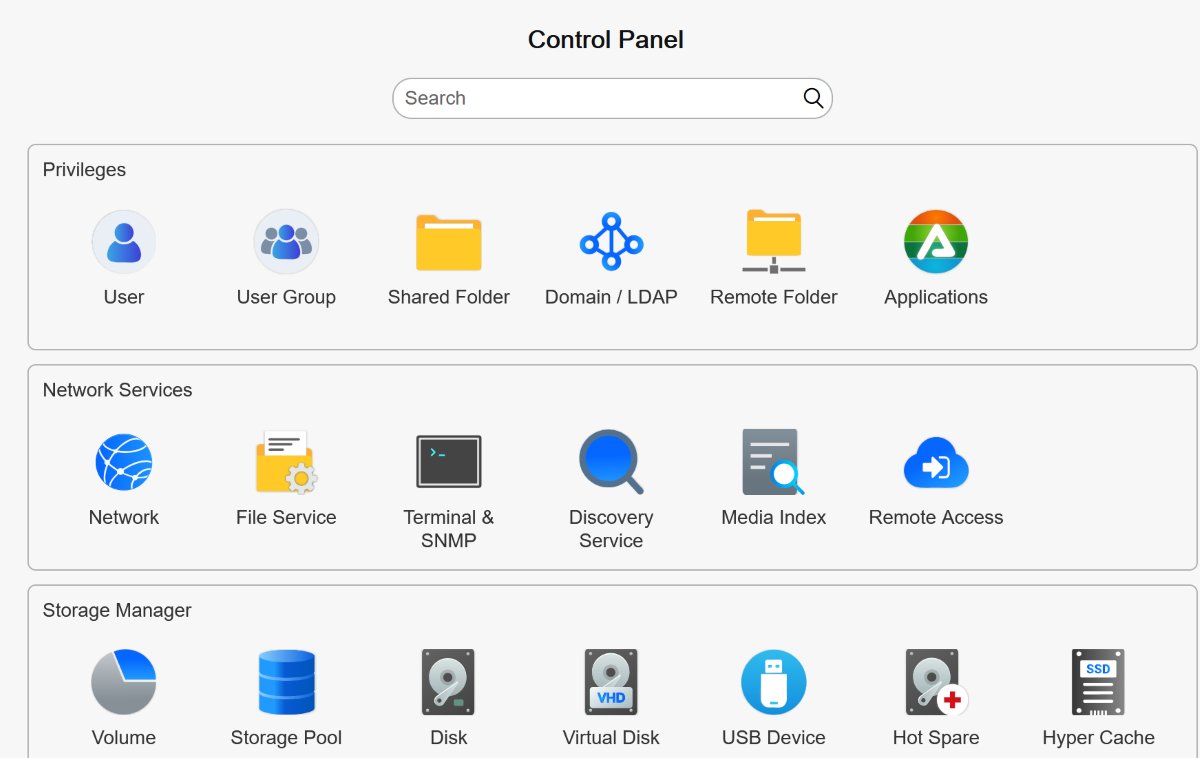Open the Storage Pool icon
Image resolution: width=1200 pixels, height=758 pixels.
click(286, 682)
